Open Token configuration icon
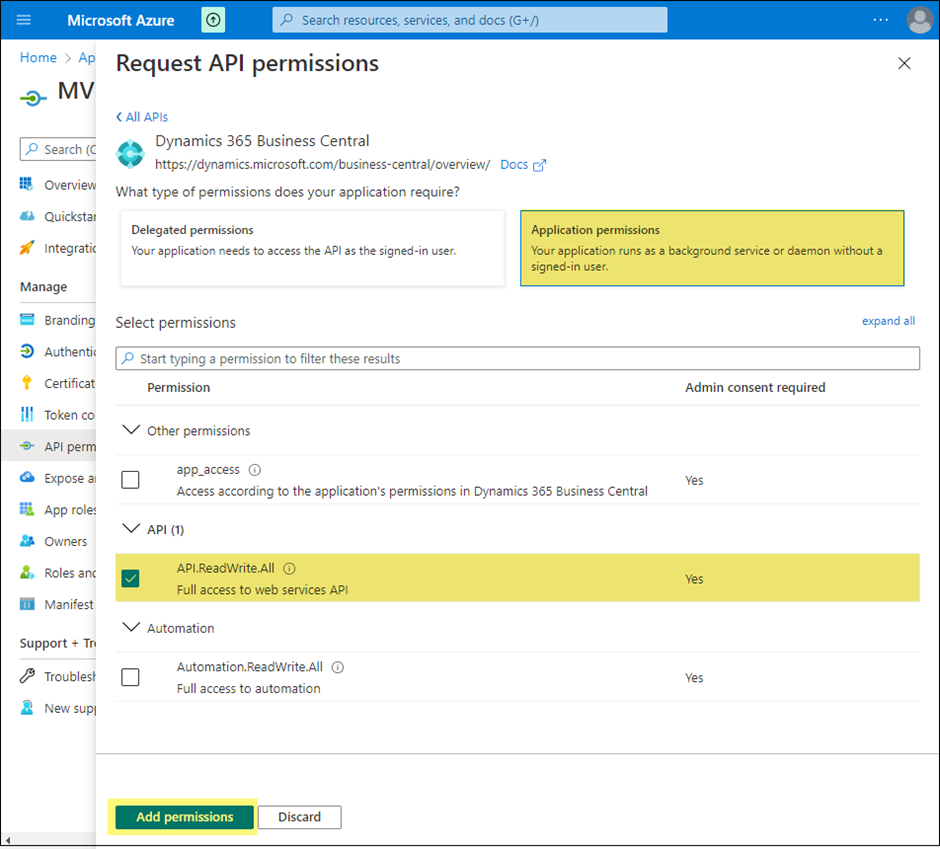The width and height of the screenshot is (940, 849). (x=27, y=414)
